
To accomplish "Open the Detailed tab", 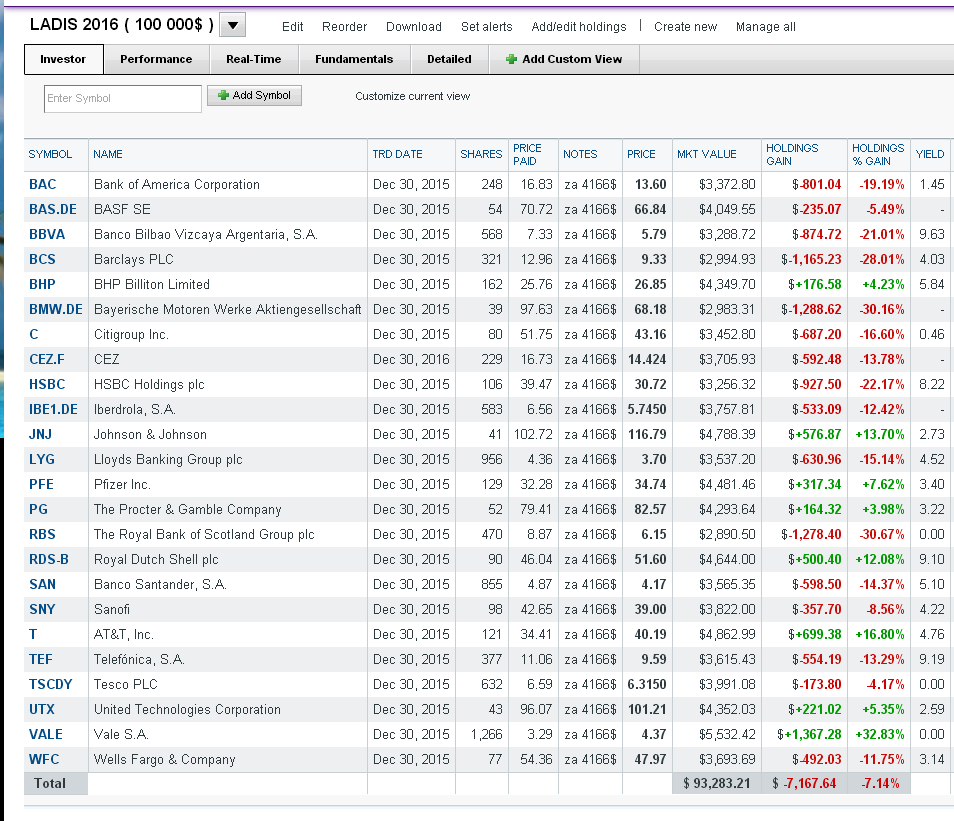I will coord(449,59).
